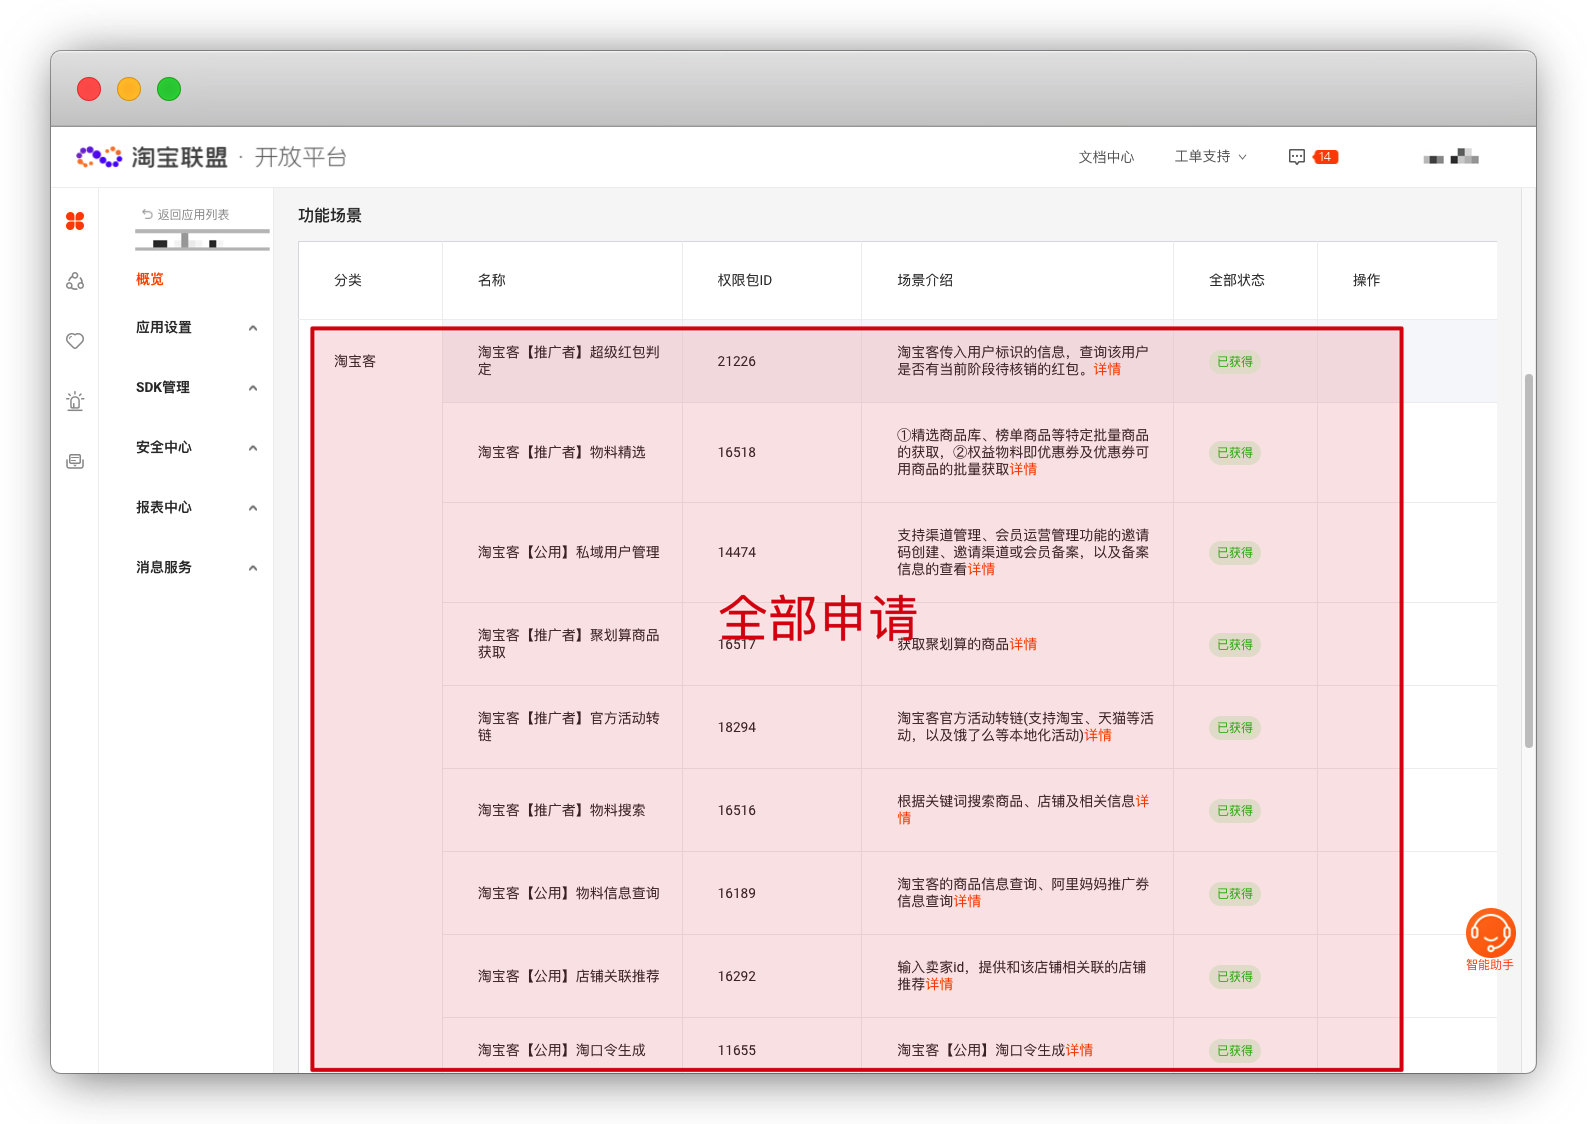Click the vertical page scrollbar
This screenshot has height=1124, width=1587.
[1528, 560]
